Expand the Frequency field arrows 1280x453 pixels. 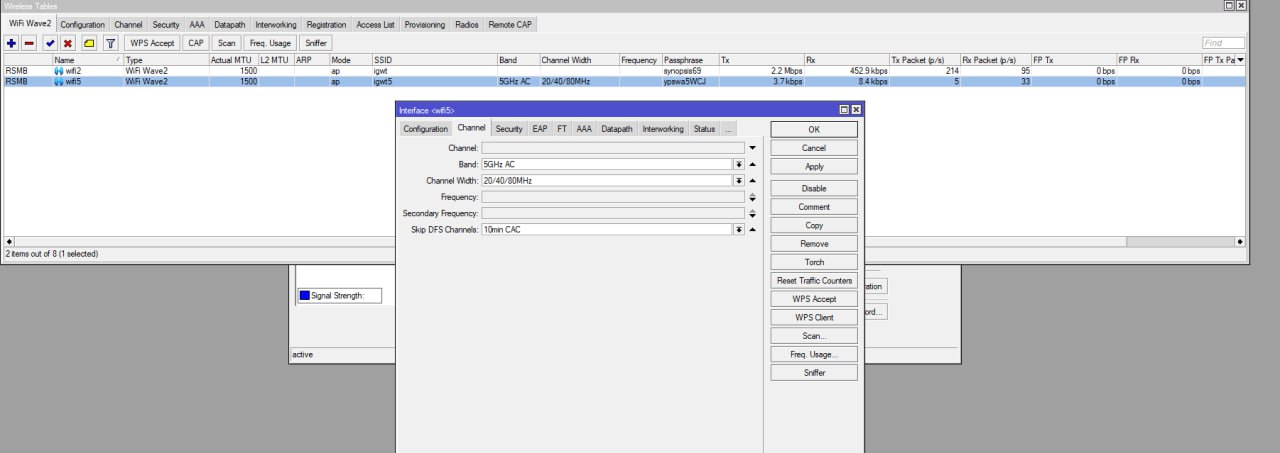(752, 197)
